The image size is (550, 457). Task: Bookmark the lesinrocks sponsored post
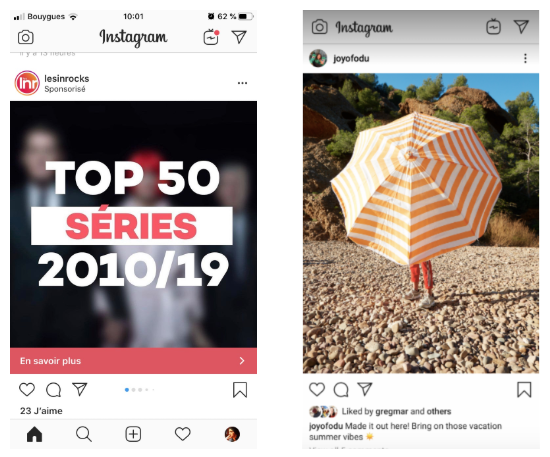coord(240,390)
